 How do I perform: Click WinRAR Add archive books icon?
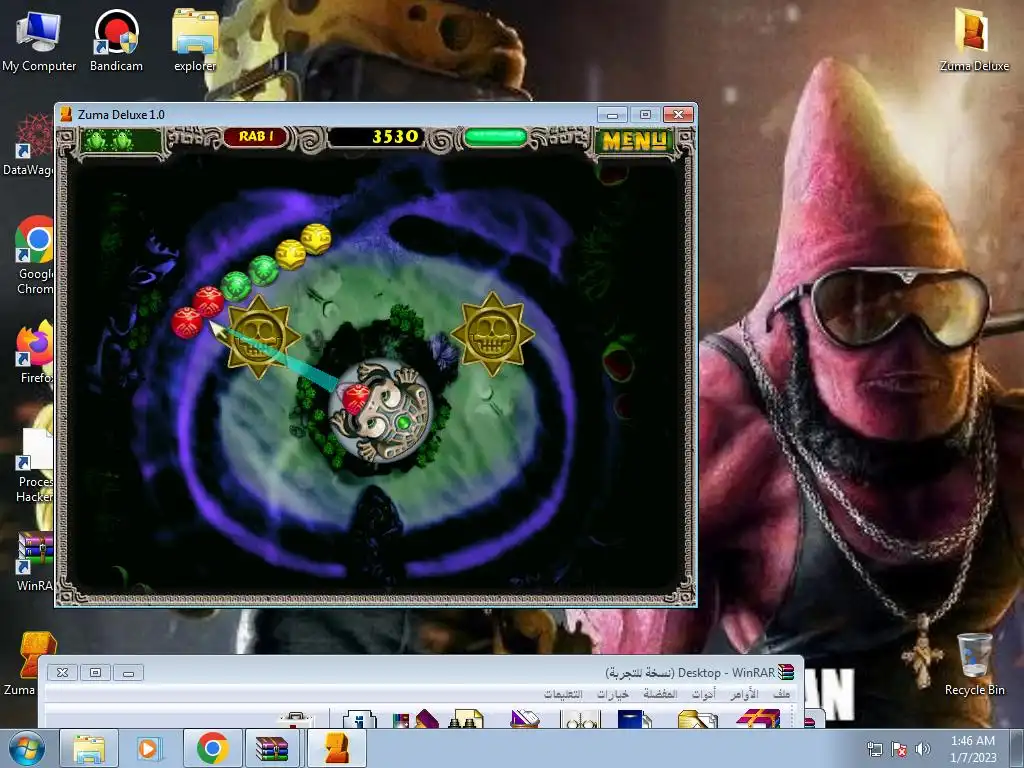pos(758,718)
